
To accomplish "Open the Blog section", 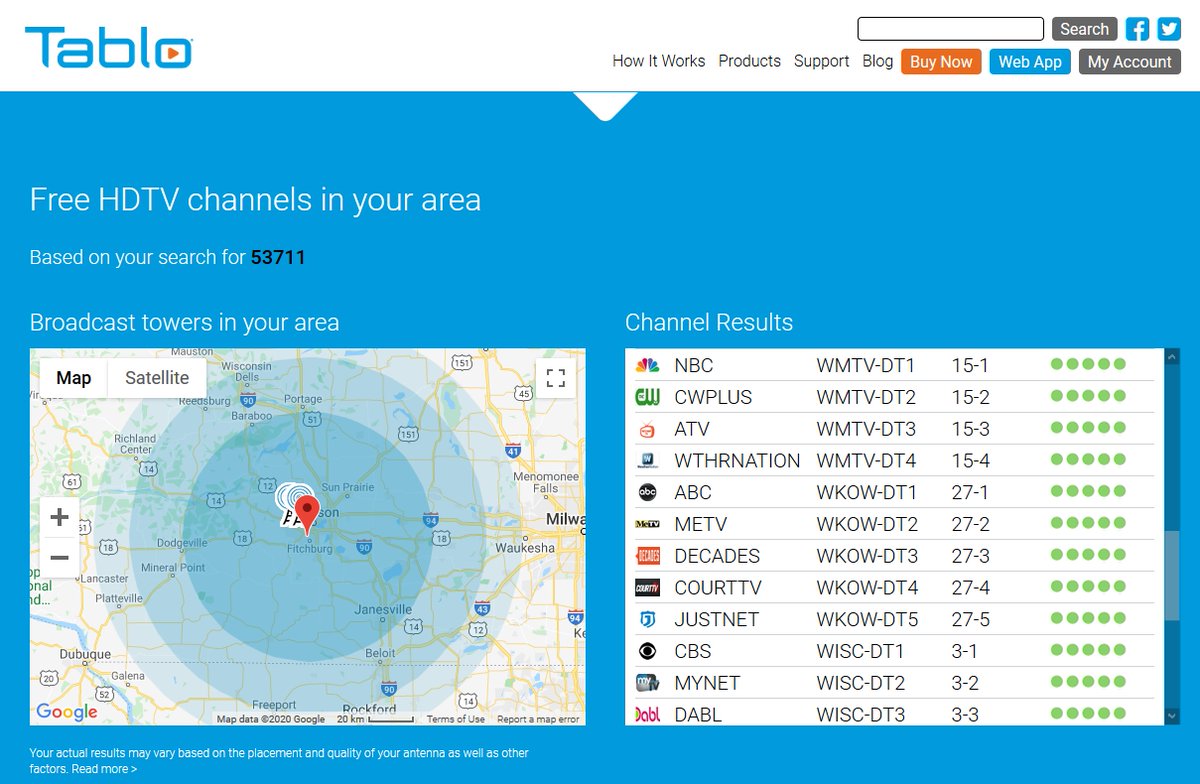I will click(x=877, y=61).
